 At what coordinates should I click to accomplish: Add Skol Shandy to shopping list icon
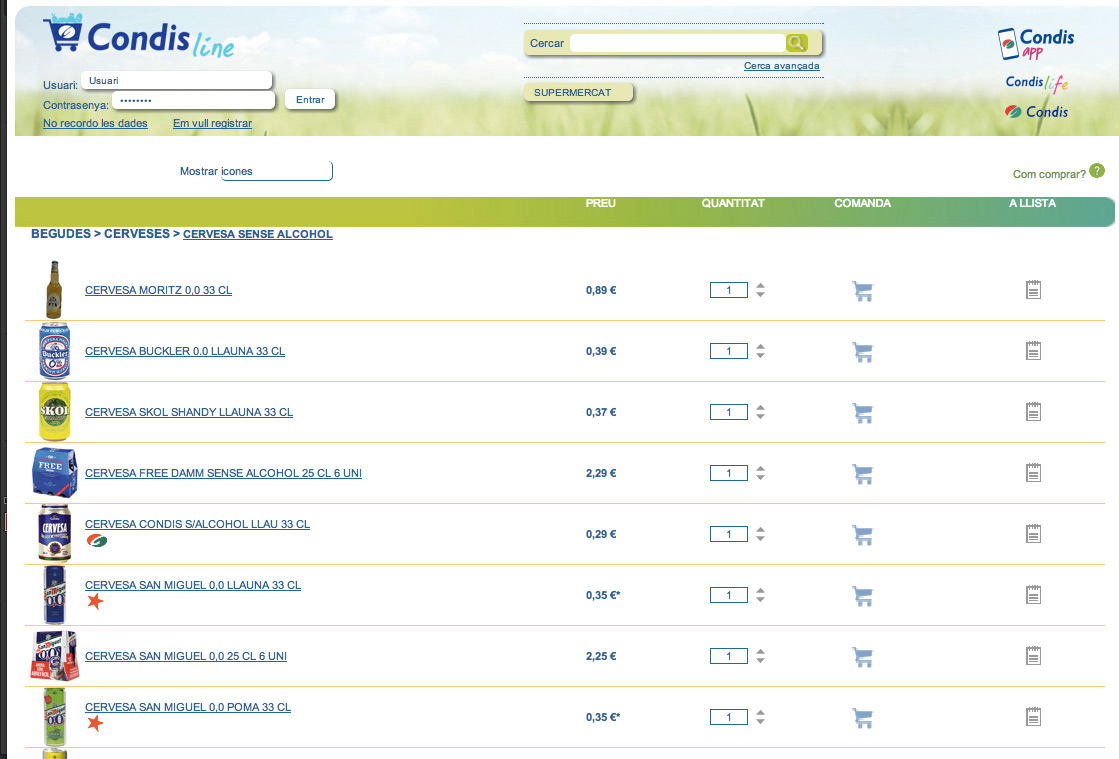click(x=1033, y=412)
